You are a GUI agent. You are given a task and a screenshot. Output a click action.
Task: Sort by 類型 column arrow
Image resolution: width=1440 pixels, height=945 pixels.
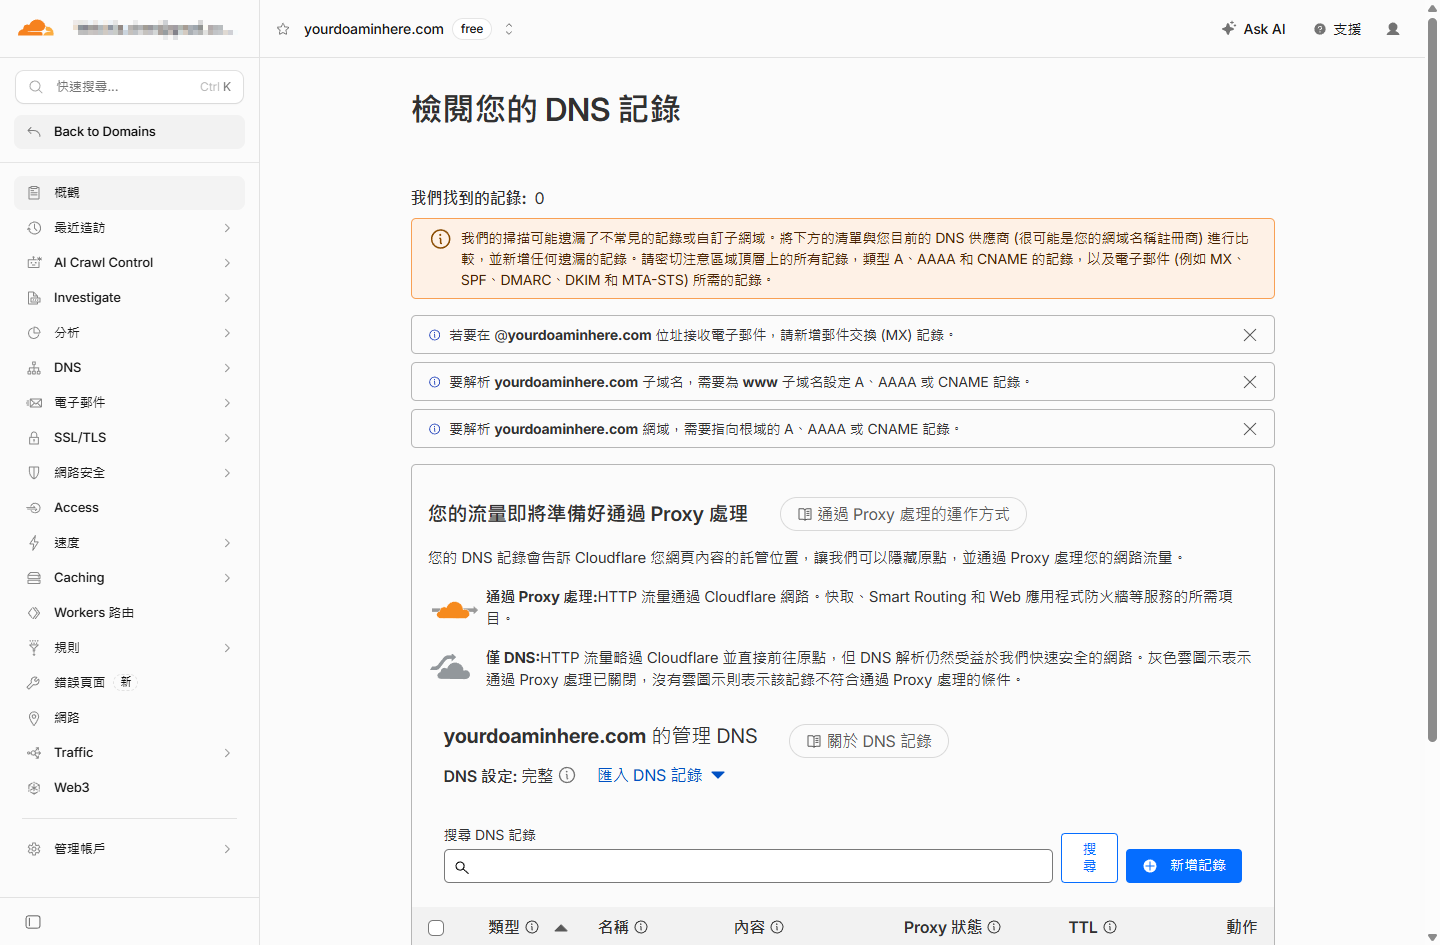click(561, 928)
